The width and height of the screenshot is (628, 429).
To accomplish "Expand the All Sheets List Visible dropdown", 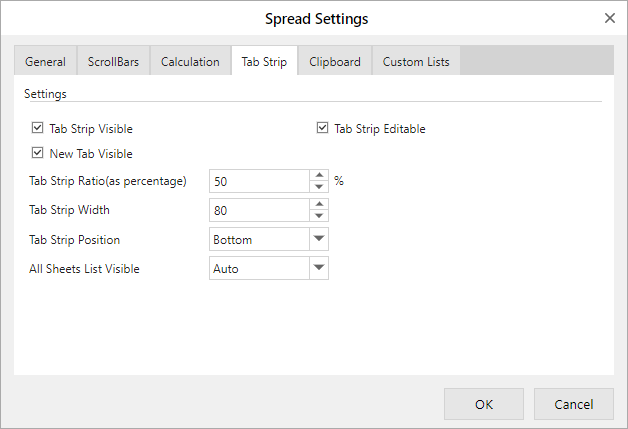I will click(x=319, y=268).
